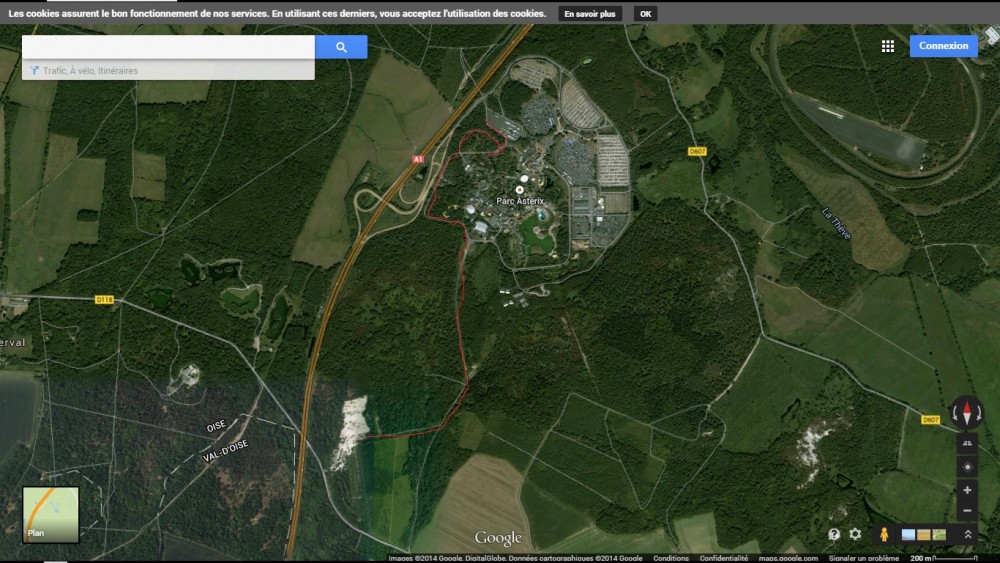Viewport: 1000px width, 563px height.
Task: Click the red A1 highway shield
Action: click(x=418, y=159)
